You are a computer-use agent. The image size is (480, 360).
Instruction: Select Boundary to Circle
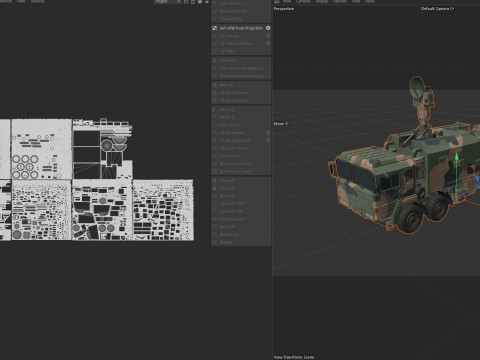241,164
